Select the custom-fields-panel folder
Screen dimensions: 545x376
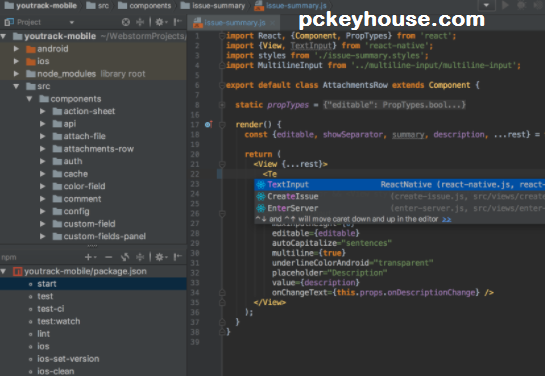[x=93, y=236]
